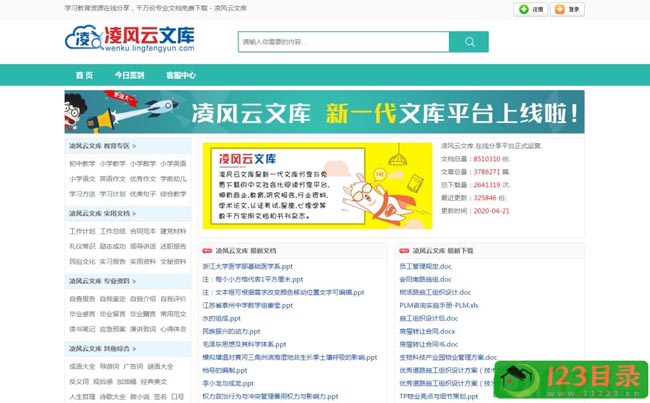Open the 诗歌大全 category link
The height and width of the screenshot is (403, 650).
[x=112, y=397]
